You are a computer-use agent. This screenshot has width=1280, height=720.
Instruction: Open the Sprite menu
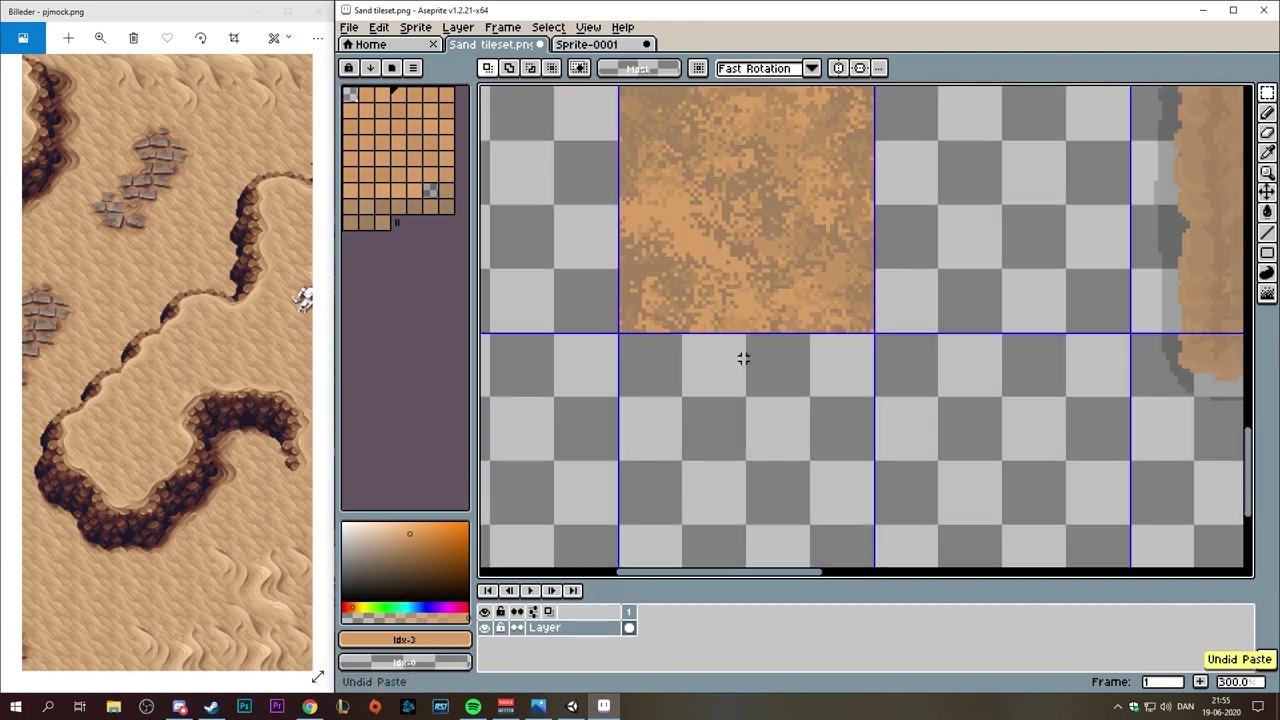pyautogui.click(x=416, y=27)
